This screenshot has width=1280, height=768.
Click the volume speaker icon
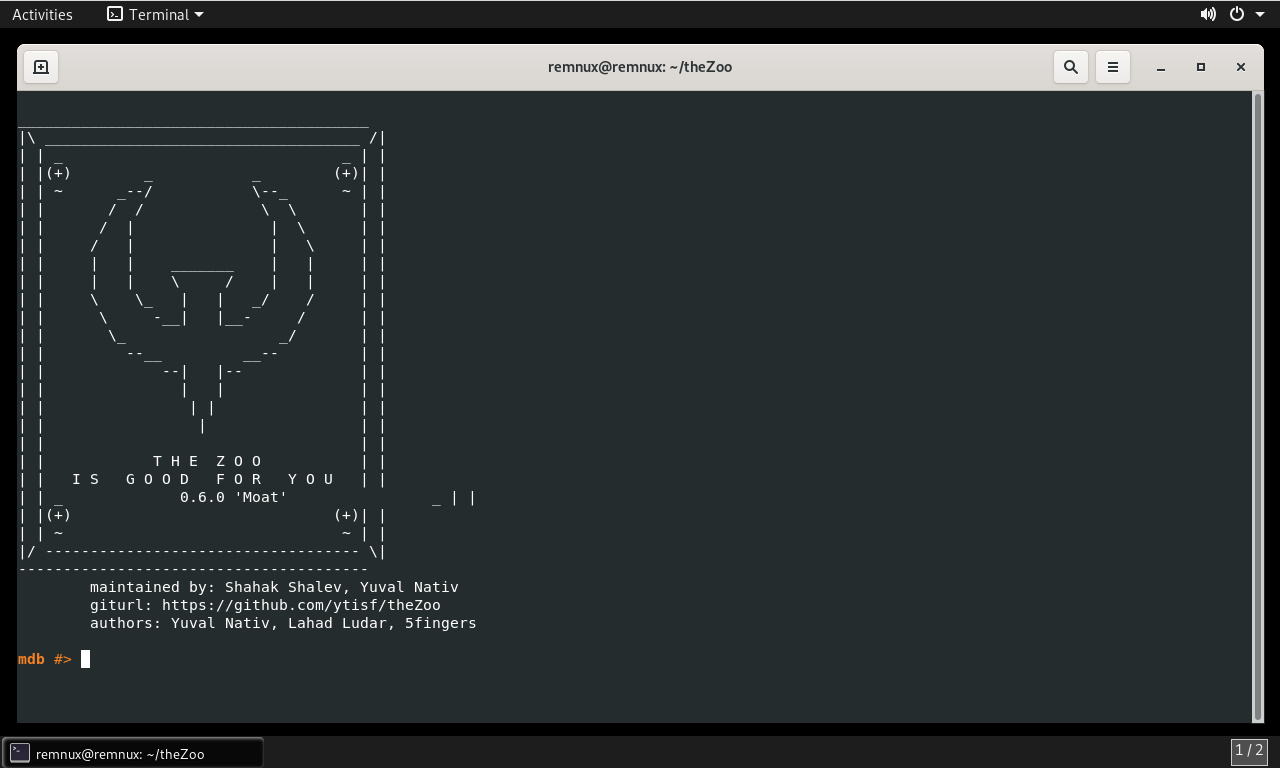(1208, 14)
